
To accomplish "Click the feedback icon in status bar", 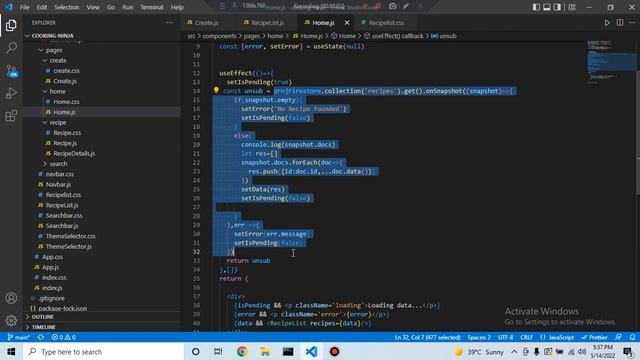I will [619, 337].
